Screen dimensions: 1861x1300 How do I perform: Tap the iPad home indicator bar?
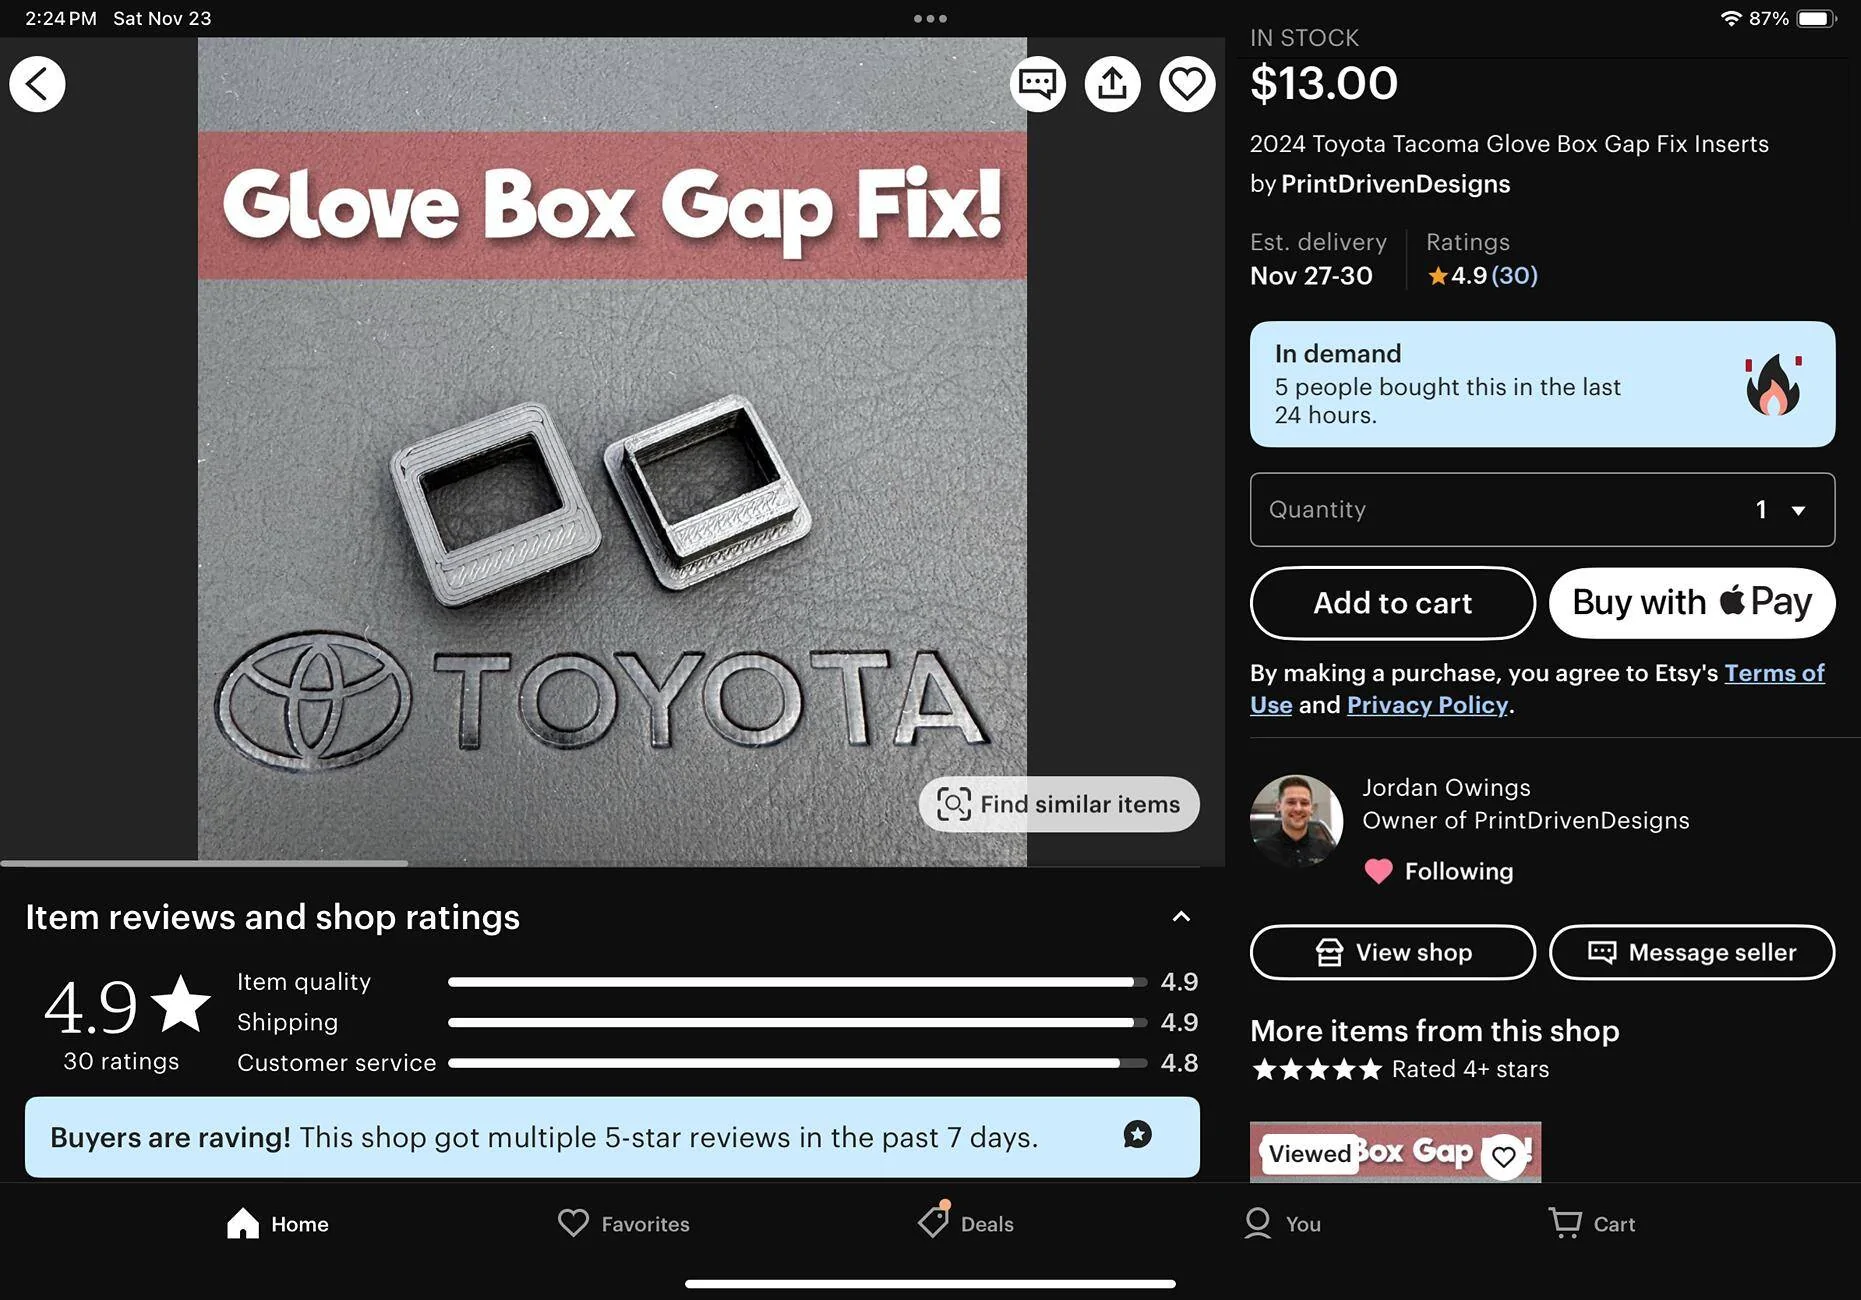click(x=930, y=1284)
